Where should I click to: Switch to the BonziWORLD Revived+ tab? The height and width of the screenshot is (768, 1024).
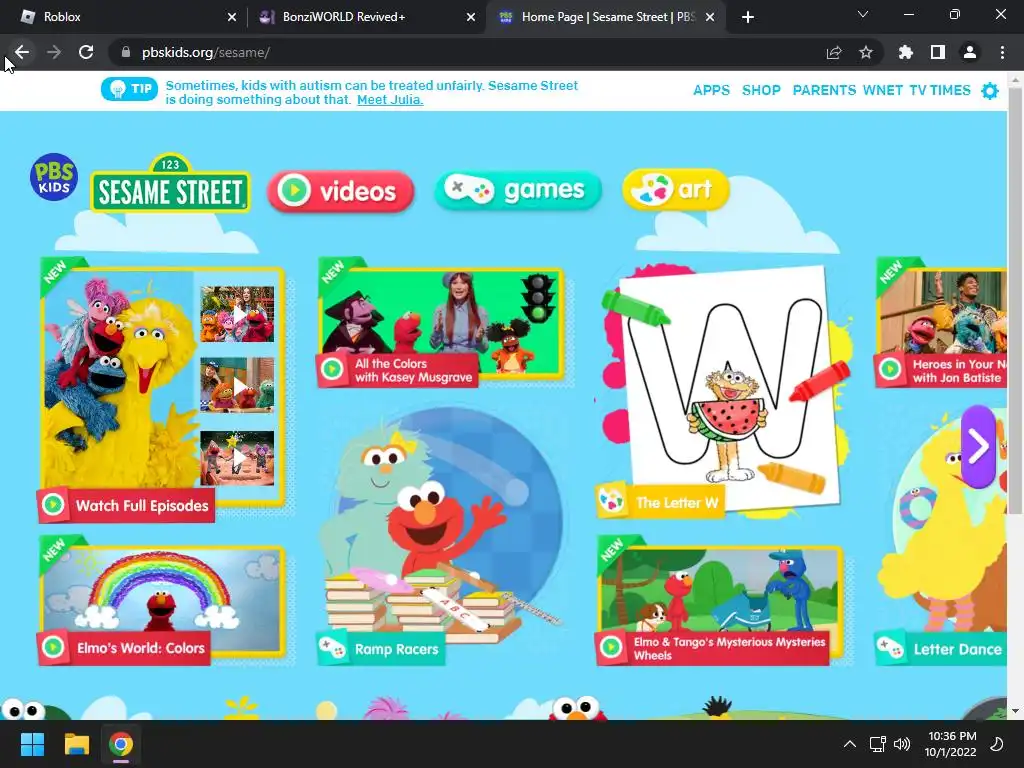pyautogui.click(x=366, y=17)
